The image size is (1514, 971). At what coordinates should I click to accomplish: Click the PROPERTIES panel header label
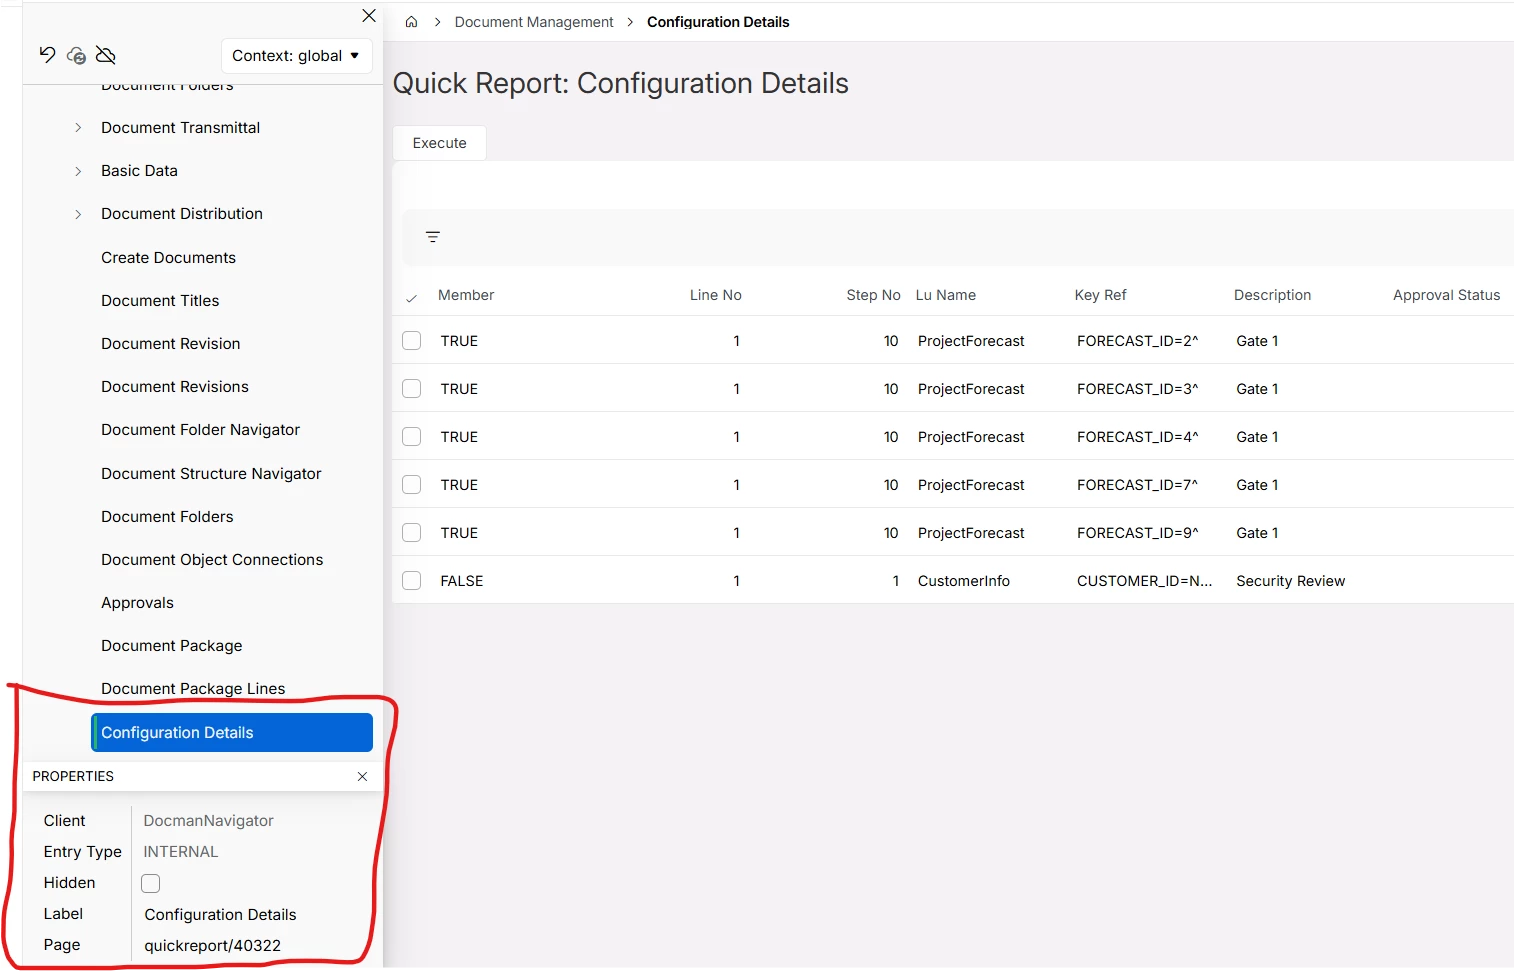(73, 777)
